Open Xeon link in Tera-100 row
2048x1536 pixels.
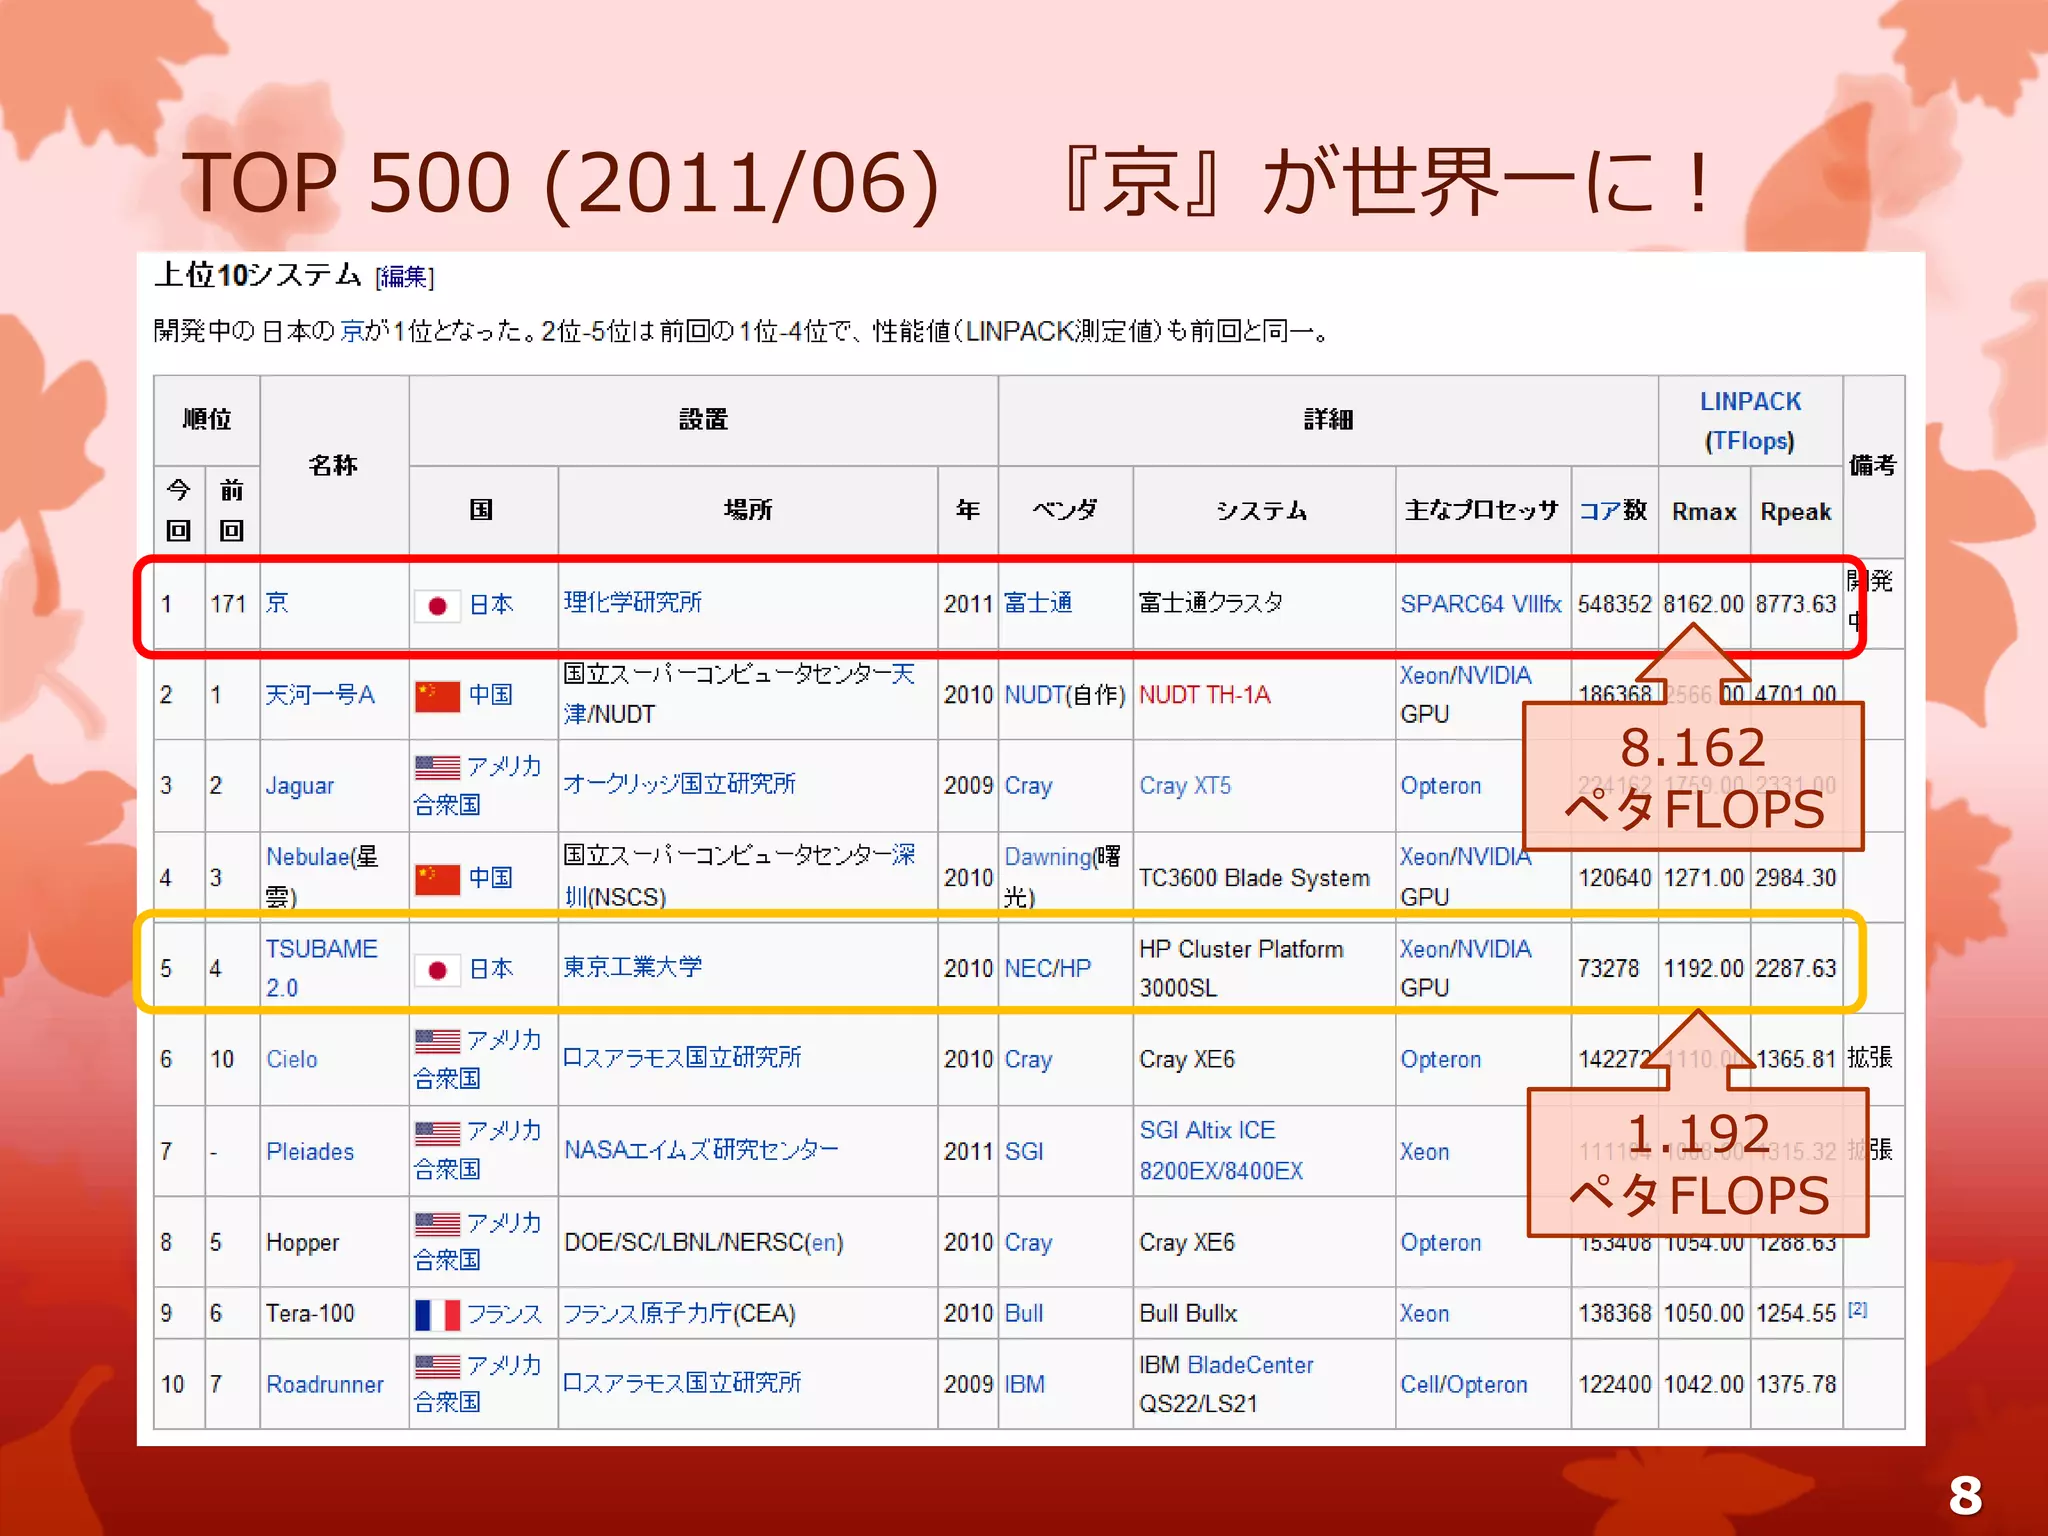coord(1425,1313)
